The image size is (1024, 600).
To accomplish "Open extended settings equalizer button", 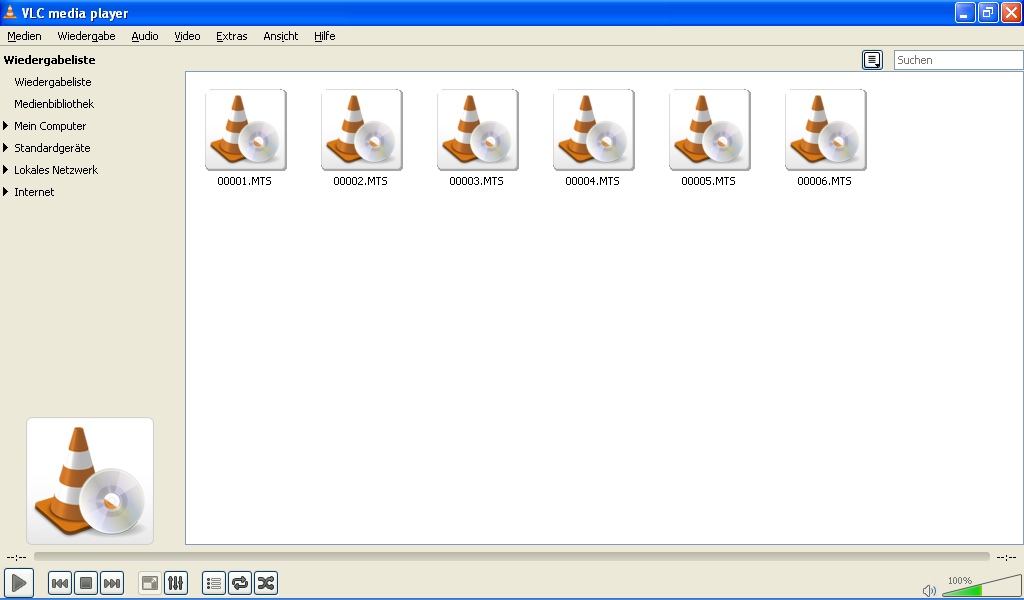I will coord(176,583).
